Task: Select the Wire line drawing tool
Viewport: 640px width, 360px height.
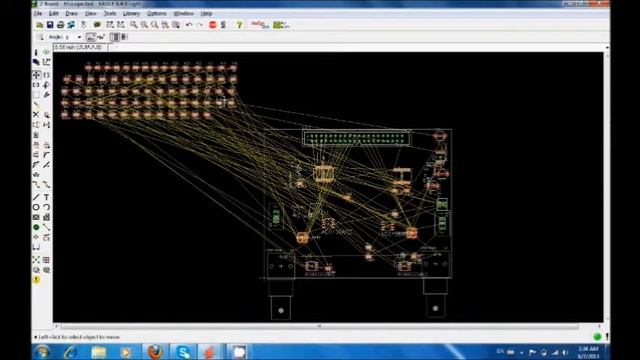Action: 36,197
